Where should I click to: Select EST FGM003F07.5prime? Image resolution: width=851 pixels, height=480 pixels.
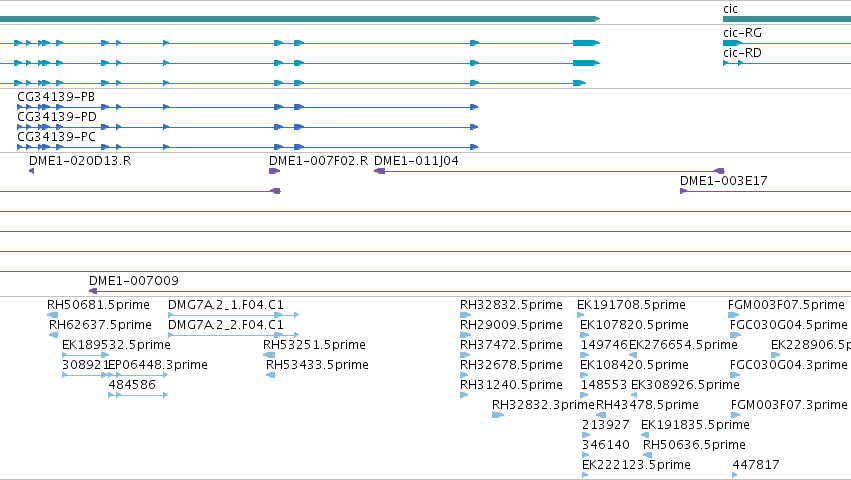pyautogui.click(x=786, y=305)
